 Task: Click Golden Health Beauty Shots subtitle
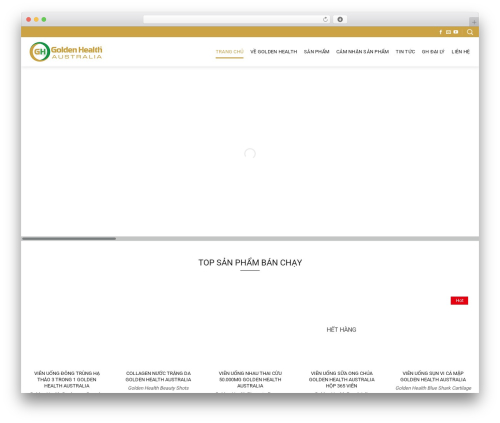pos(158,388)
